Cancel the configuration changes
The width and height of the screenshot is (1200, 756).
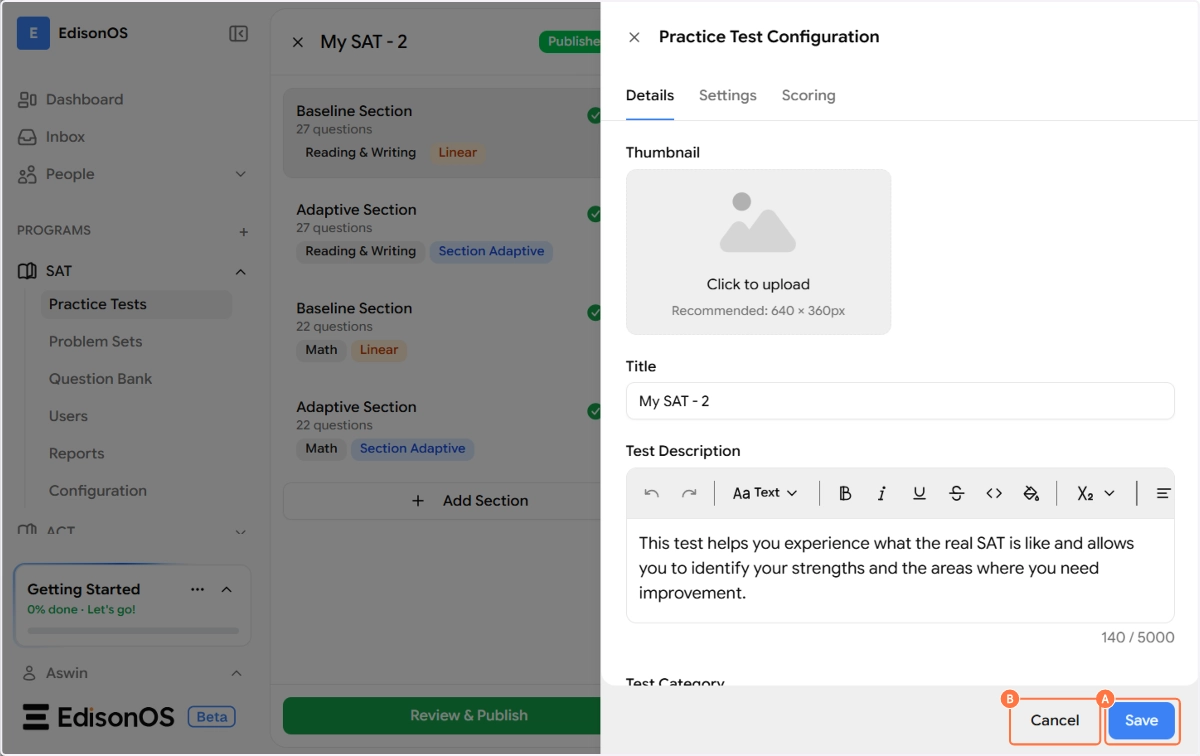pos(1055,721)
